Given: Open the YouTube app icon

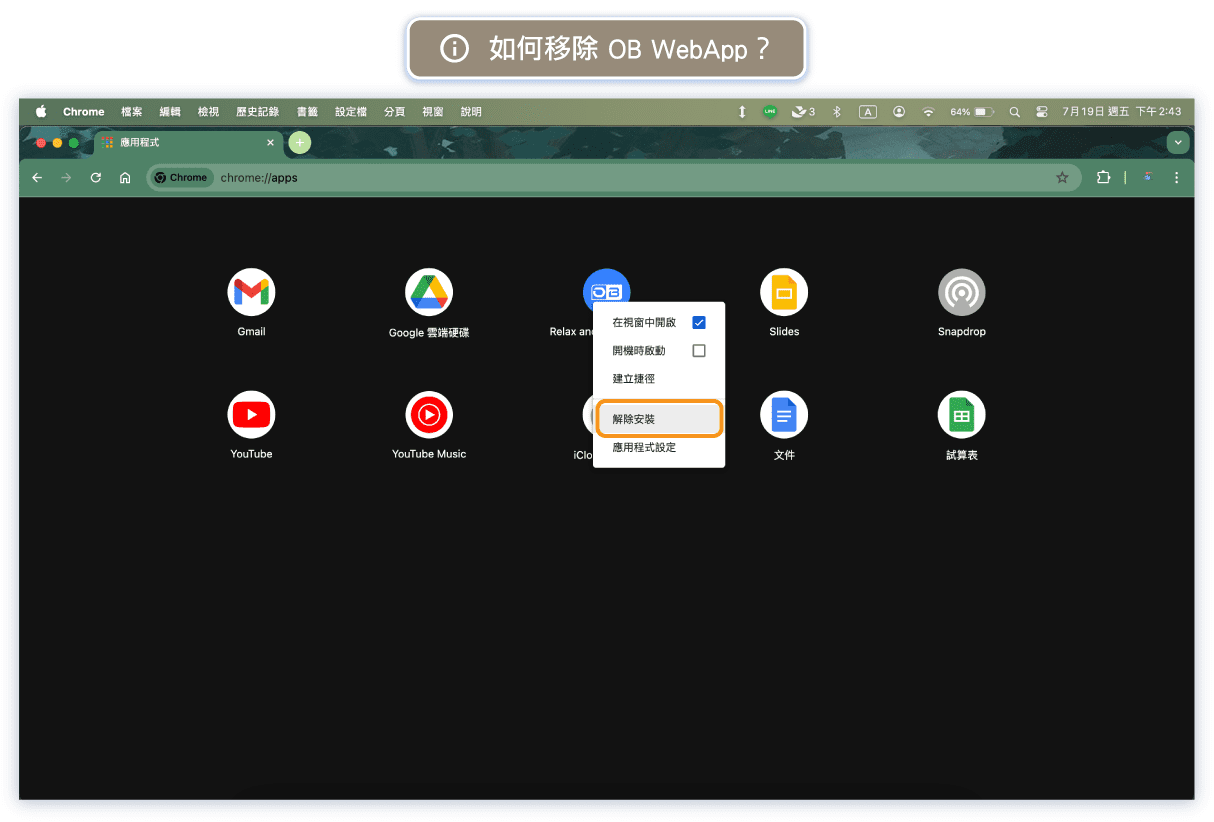Looking at the screenshot, I should click(251, 414).
